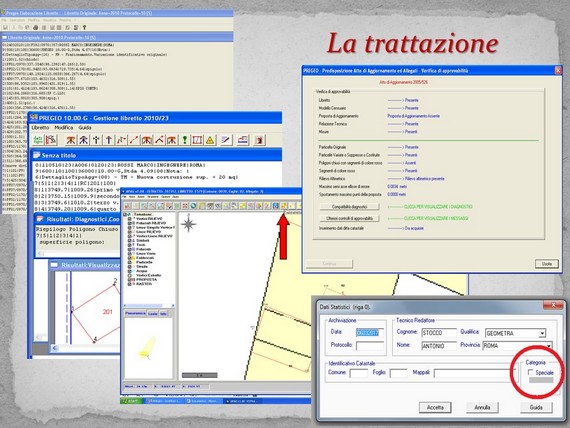Toggle the Particelle layer checkbox
Viewport: 570px width, 428px height.
pyautogui.click(x=130, y=262)
